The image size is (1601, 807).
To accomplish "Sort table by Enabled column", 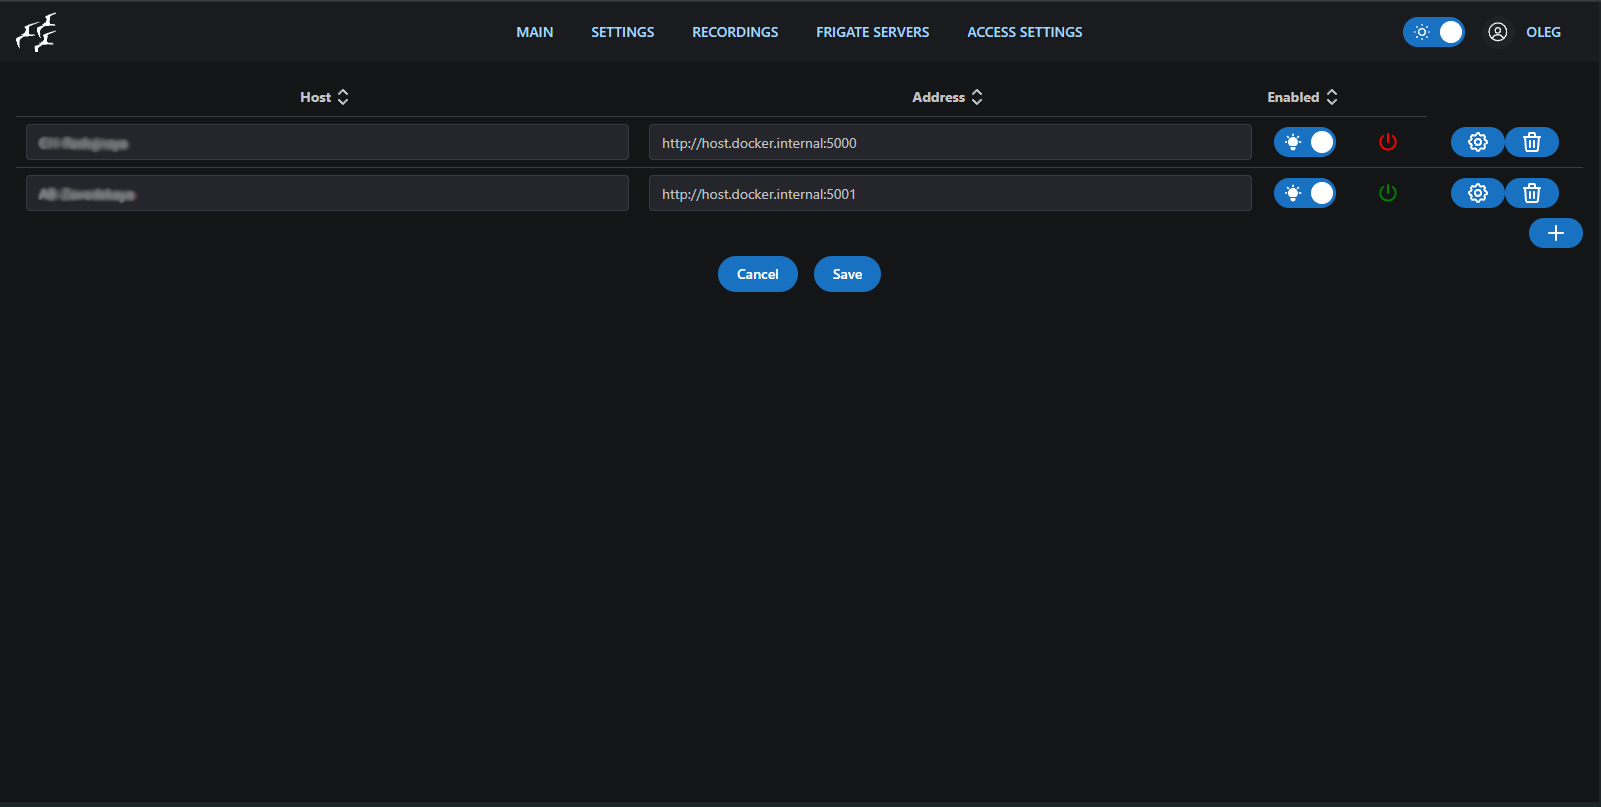I will [1301, 97].
